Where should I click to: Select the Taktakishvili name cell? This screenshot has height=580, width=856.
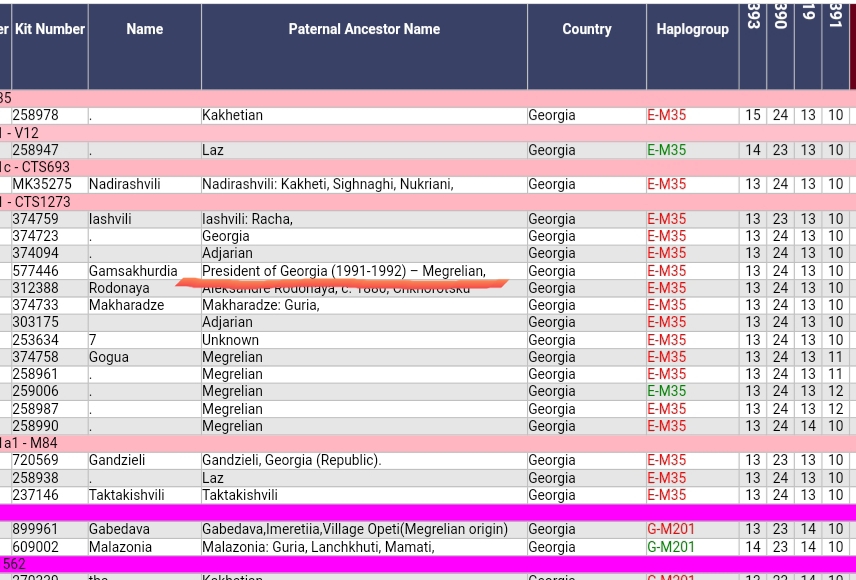tap(126, 495)
